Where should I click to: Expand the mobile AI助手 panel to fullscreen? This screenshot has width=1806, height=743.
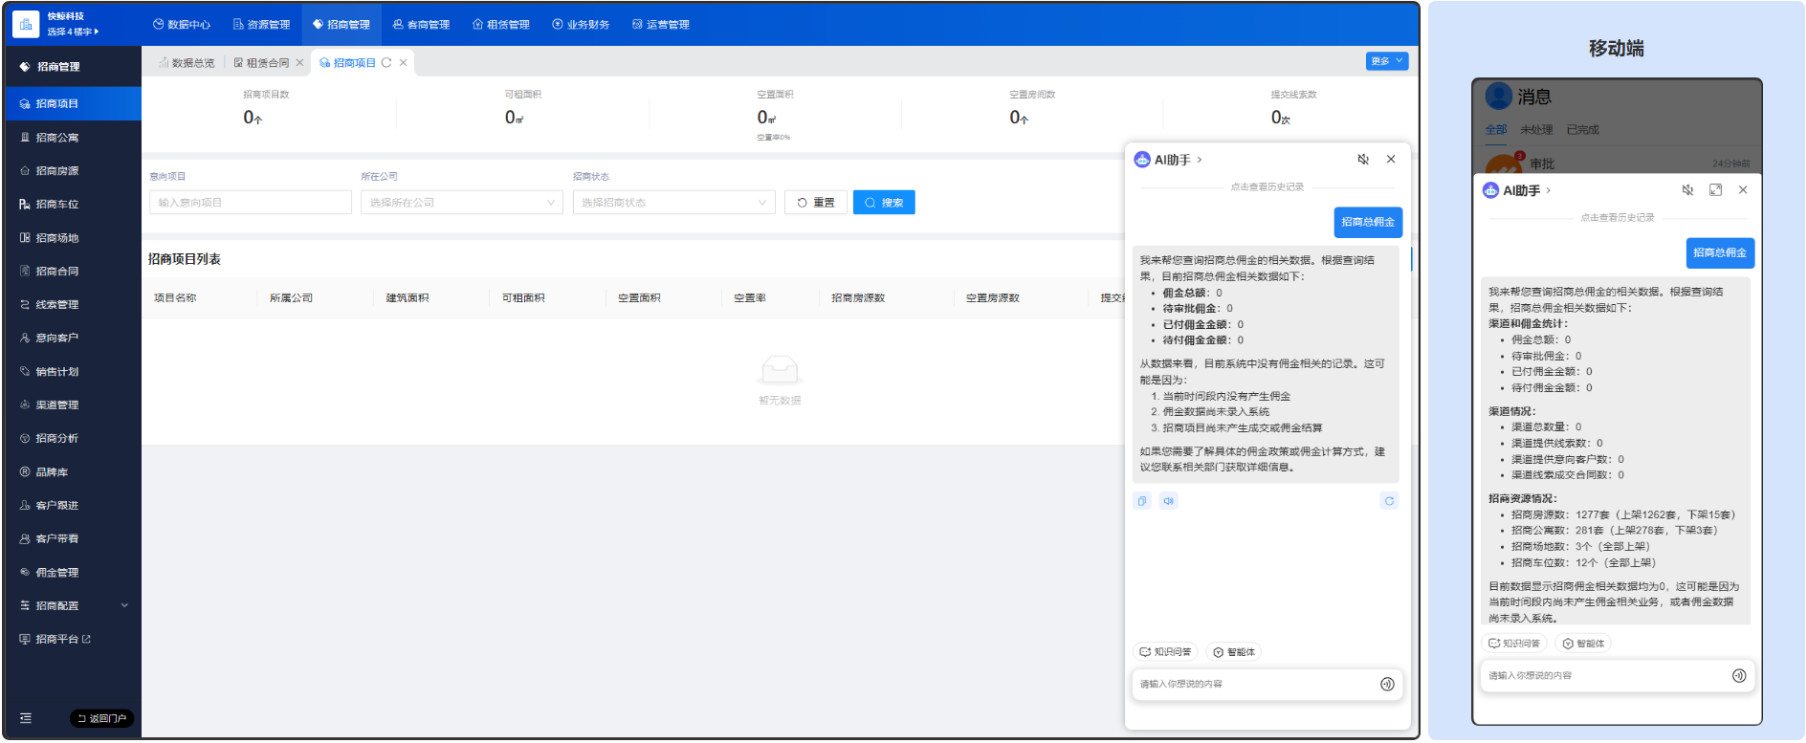tap(1715, 190)
